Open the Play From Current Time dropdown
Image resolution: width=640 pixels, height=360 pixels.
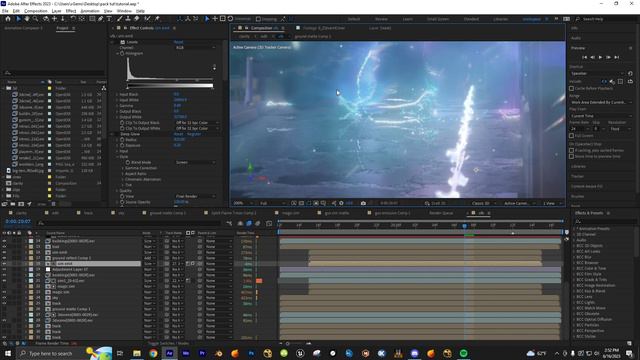point(601,116)
